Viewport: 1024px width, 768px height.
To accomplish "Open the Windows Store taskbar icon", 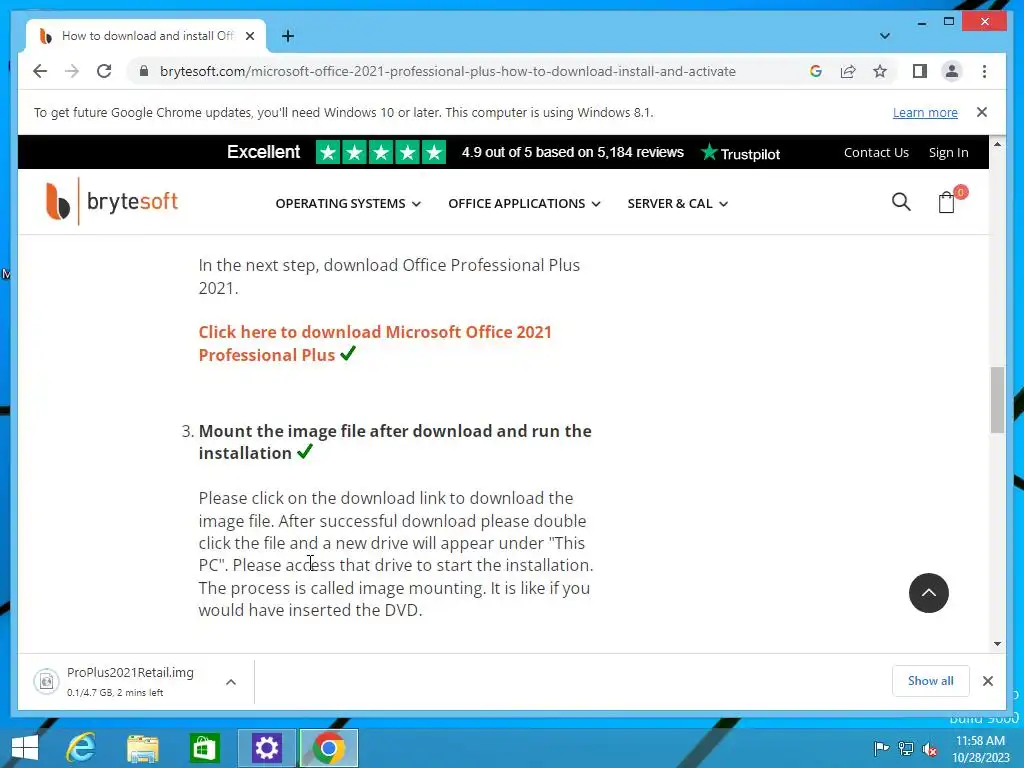I will [x=204, y=748].
